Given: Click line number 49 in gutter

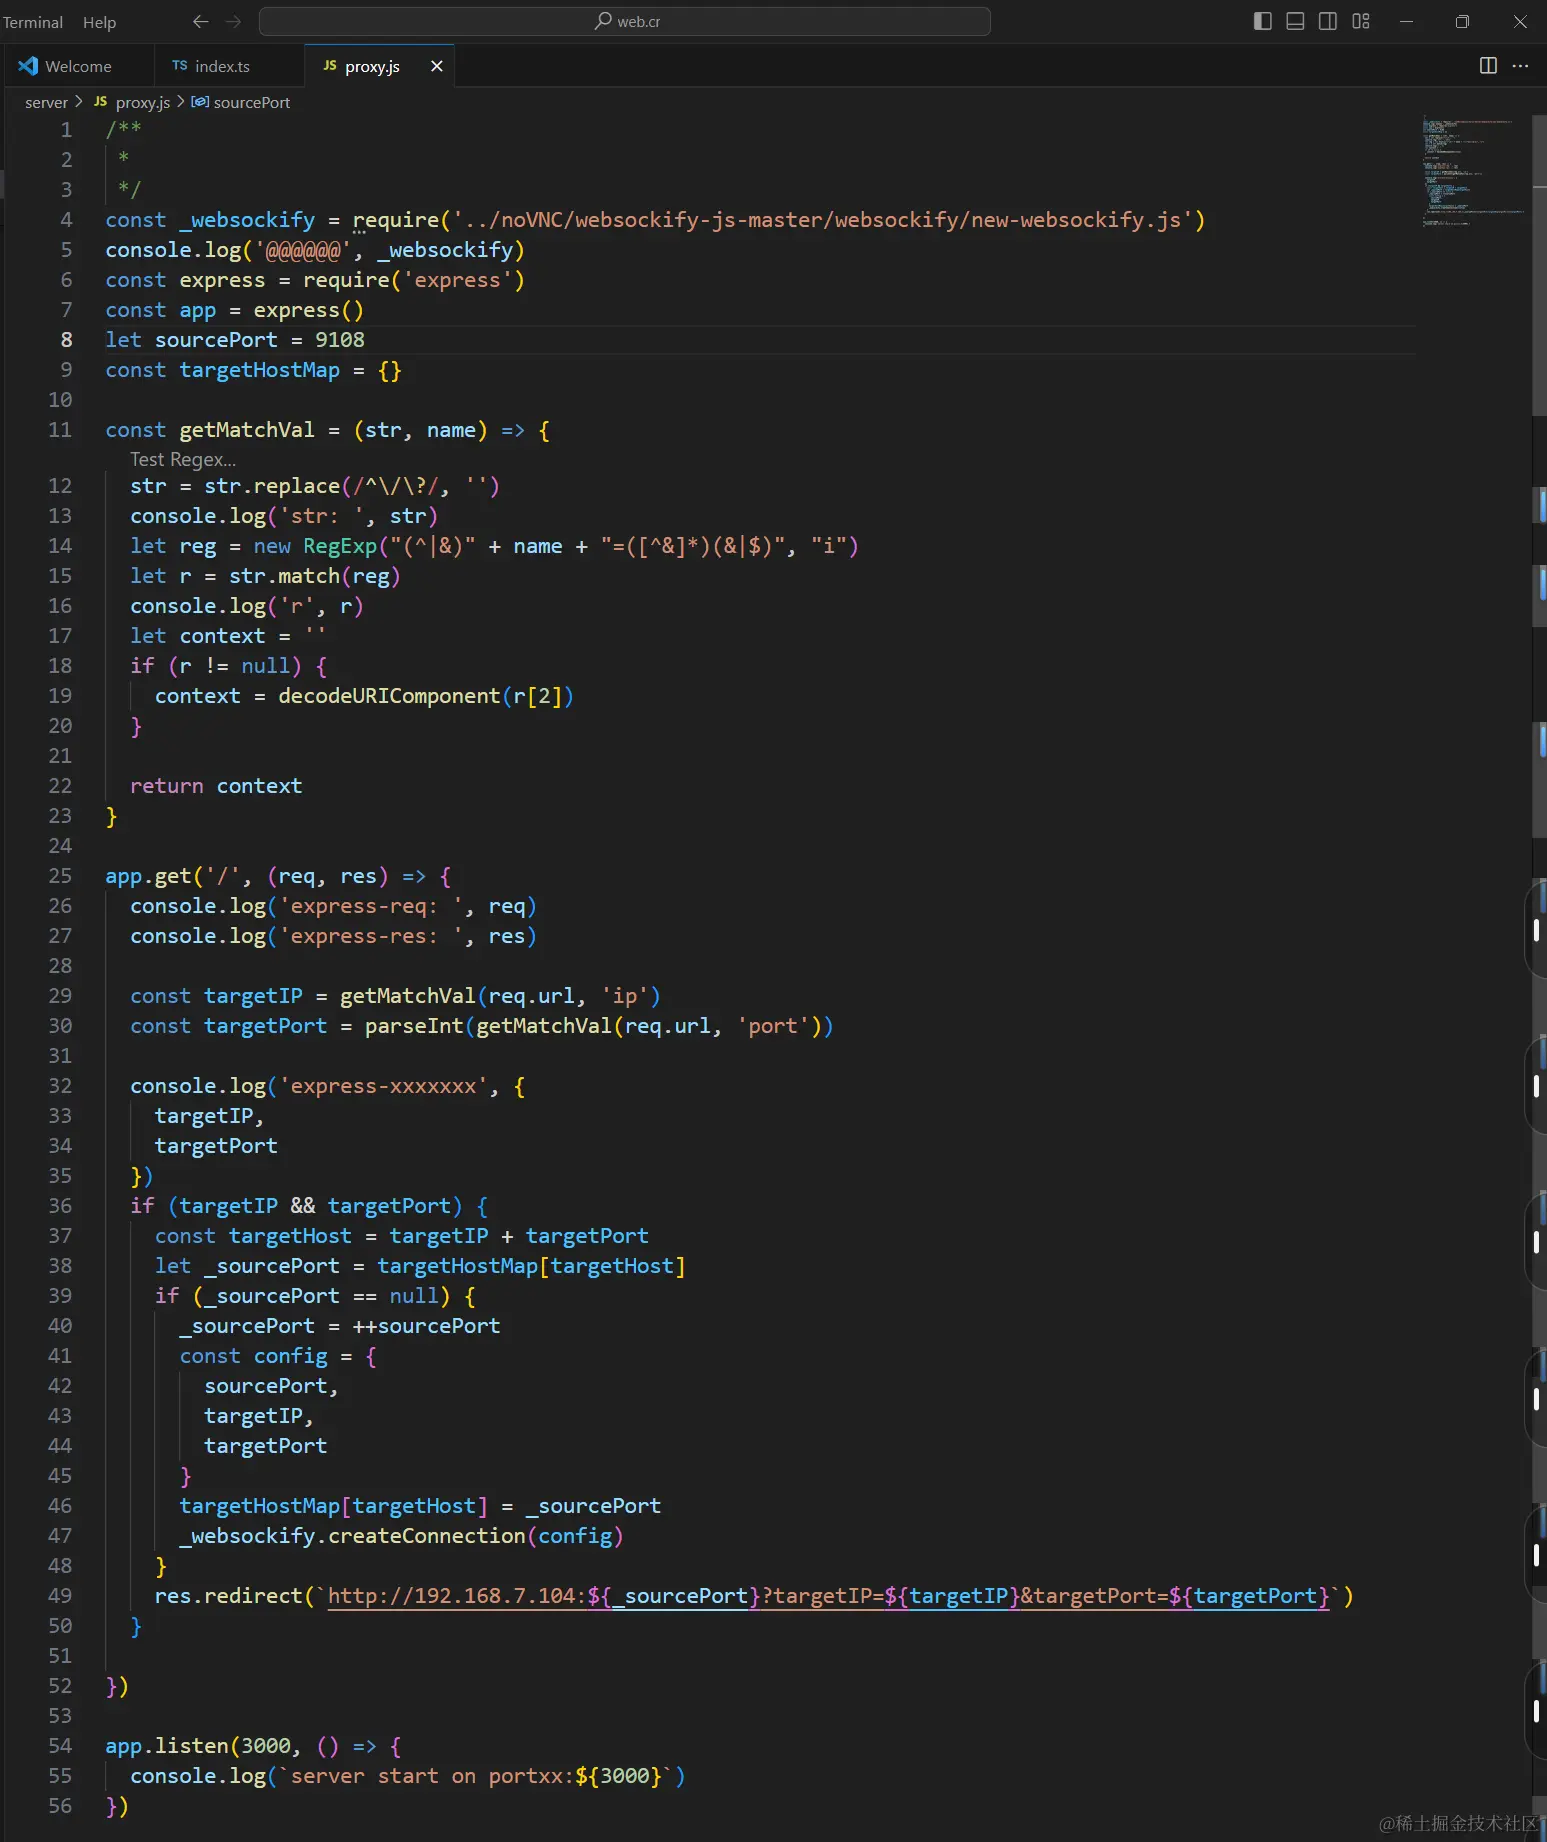Looking at the screenshot, I should (60, 1596).
